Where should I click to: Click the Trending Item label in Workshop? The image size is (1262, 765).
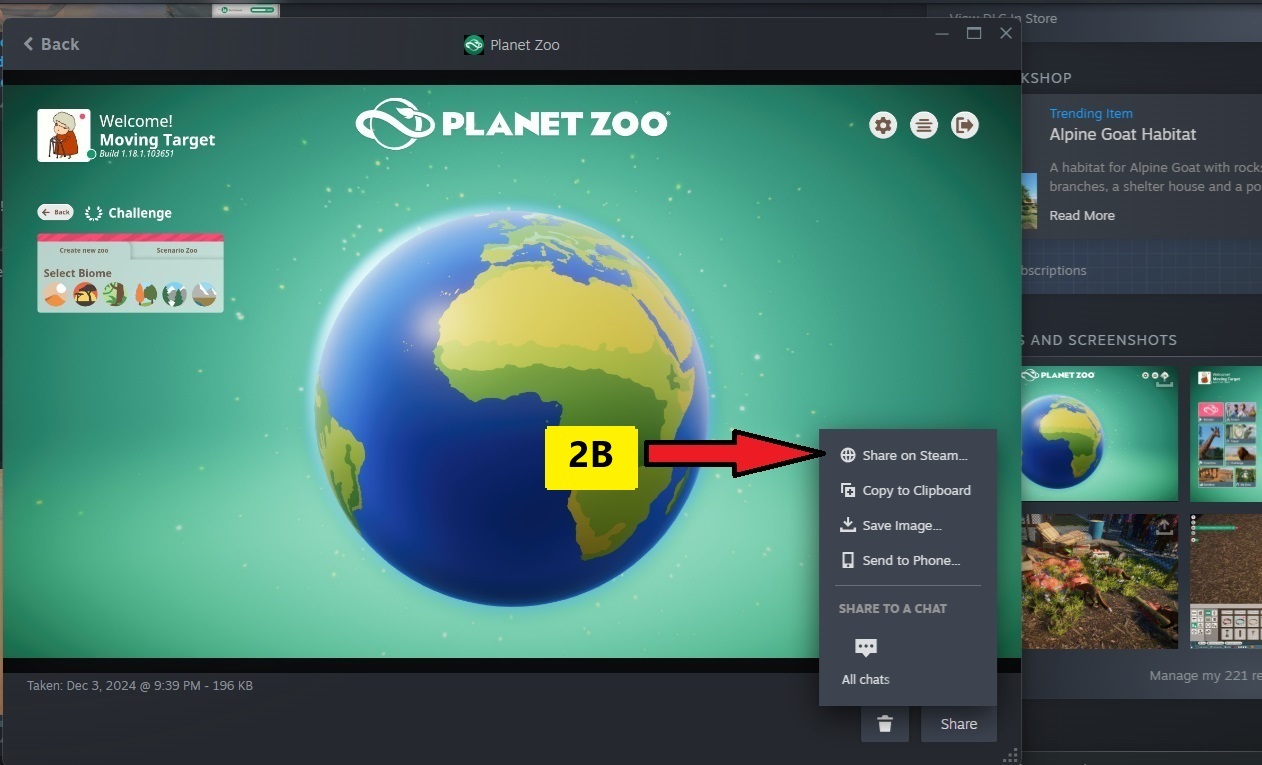tap(1091, 113)
